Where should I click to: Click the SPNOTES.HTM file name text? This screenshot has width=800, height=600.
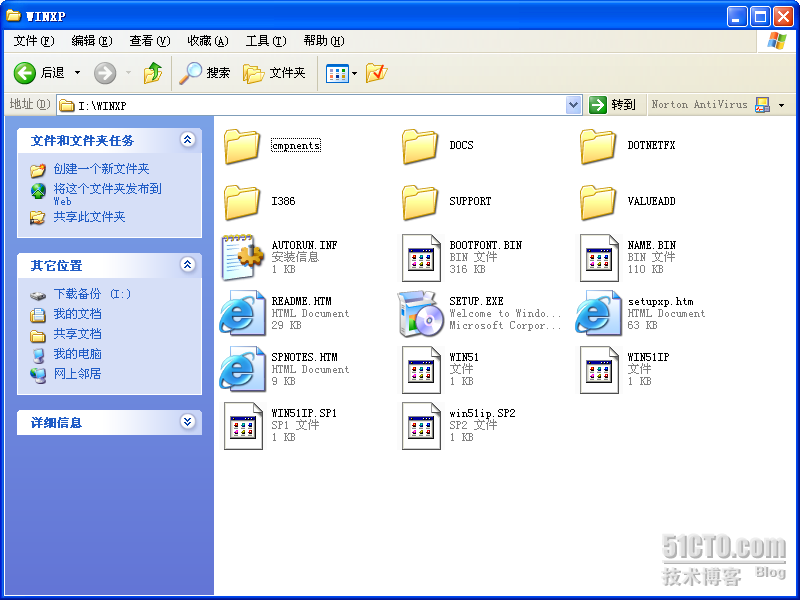point(304,358)
